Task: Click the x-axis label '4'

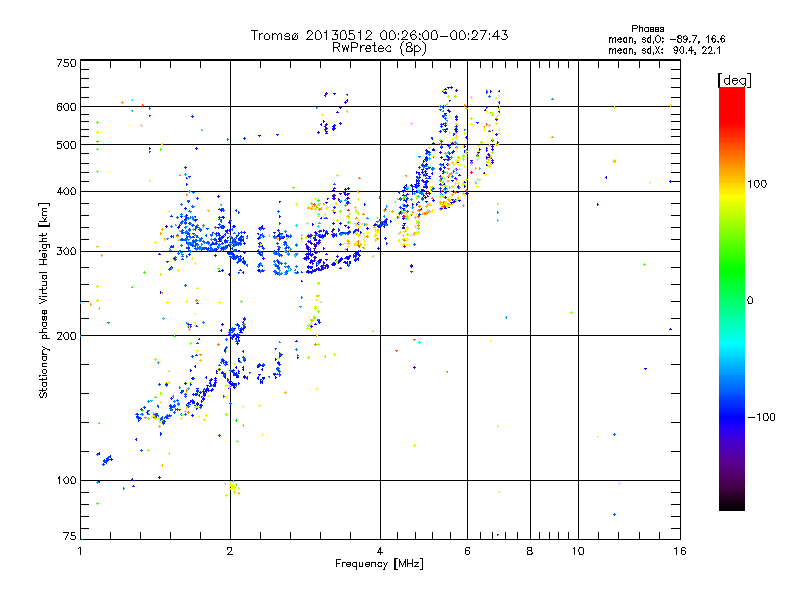Action: (x=380, y=551)
